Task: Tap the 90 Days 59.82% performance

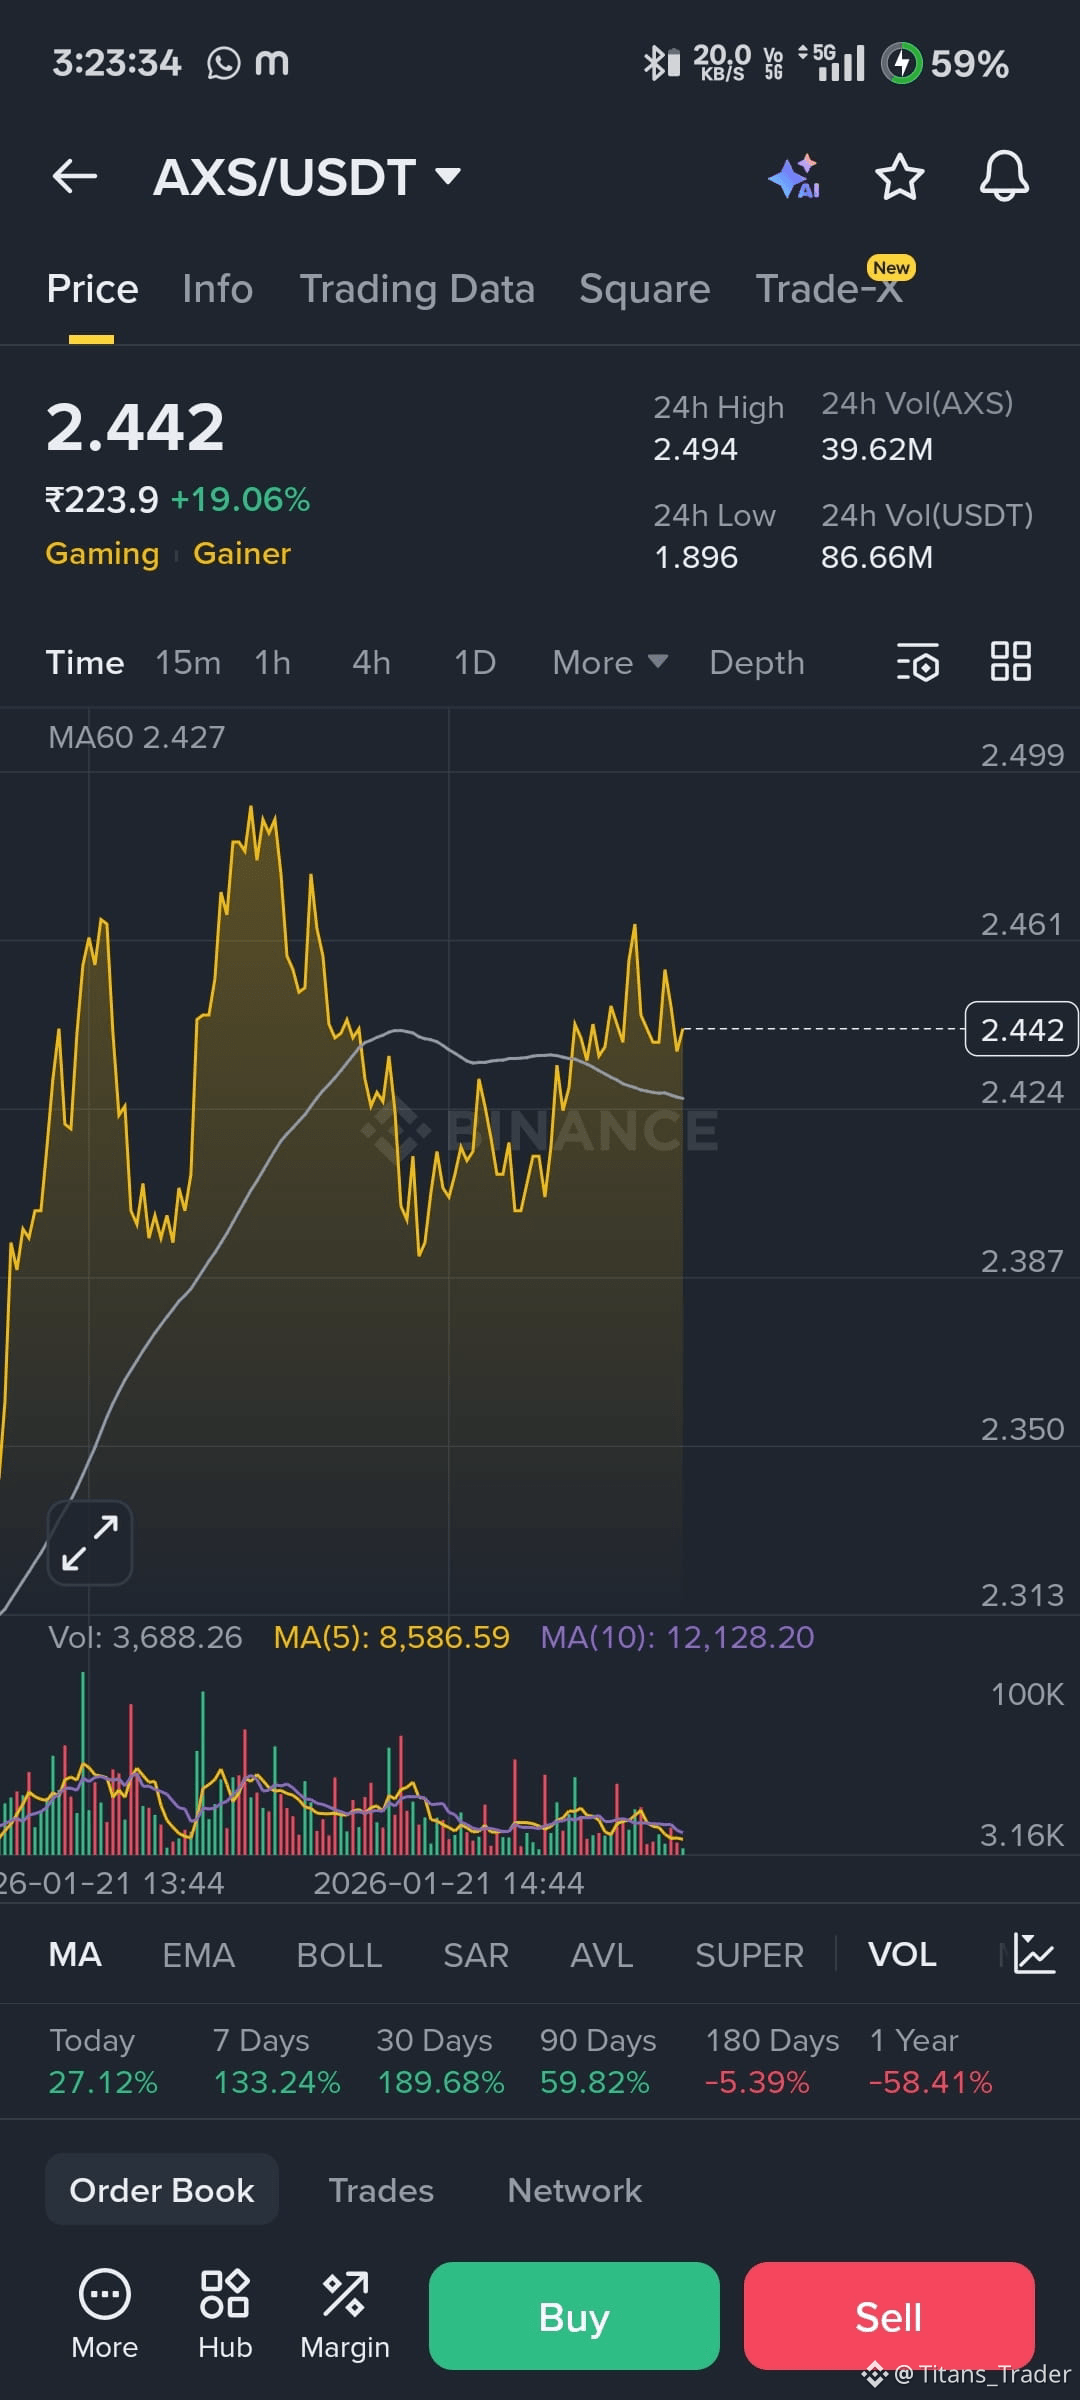Action: click(x=598, y=2062)
